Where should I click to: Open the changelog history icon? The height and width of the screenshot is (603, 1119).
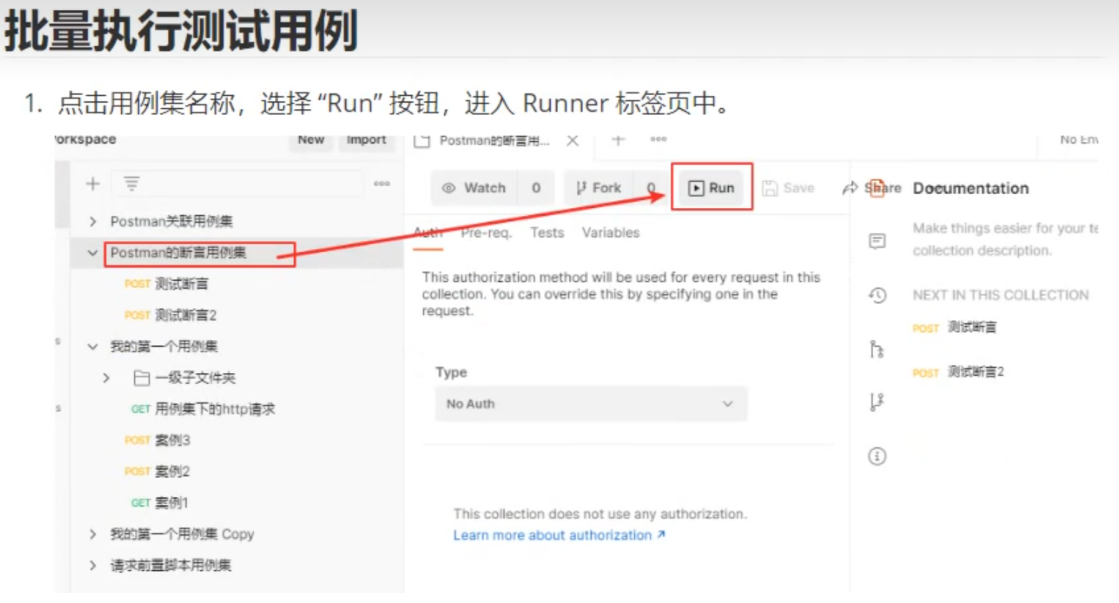877,295
